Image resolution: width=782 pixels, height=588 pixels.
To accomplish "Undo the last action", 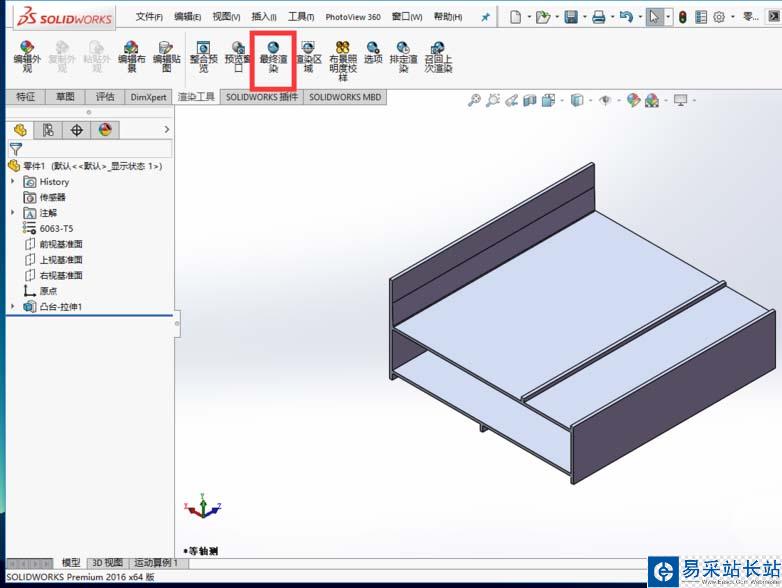I will (626, 17).
